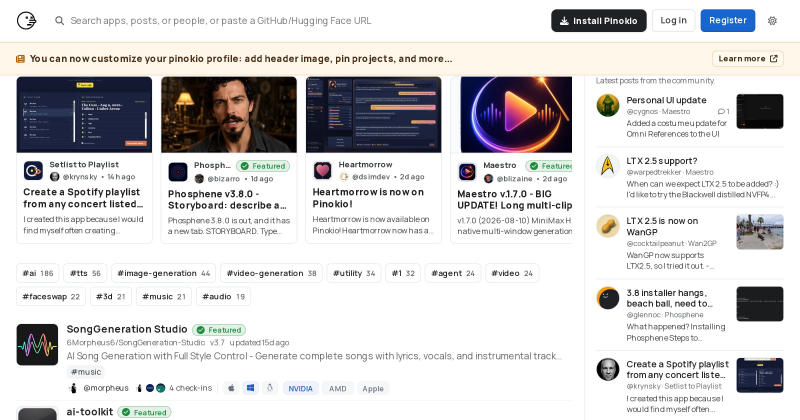The height and width of the screenshot is (420, 800).
Task: Filter by the #ai tag
Action: pyautogui.click(x=38, y=274)
